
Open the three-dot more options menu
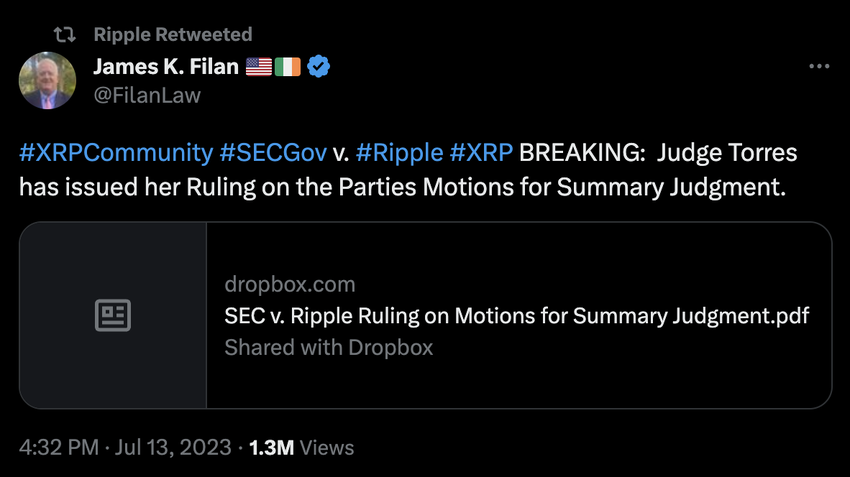point(819,66)
